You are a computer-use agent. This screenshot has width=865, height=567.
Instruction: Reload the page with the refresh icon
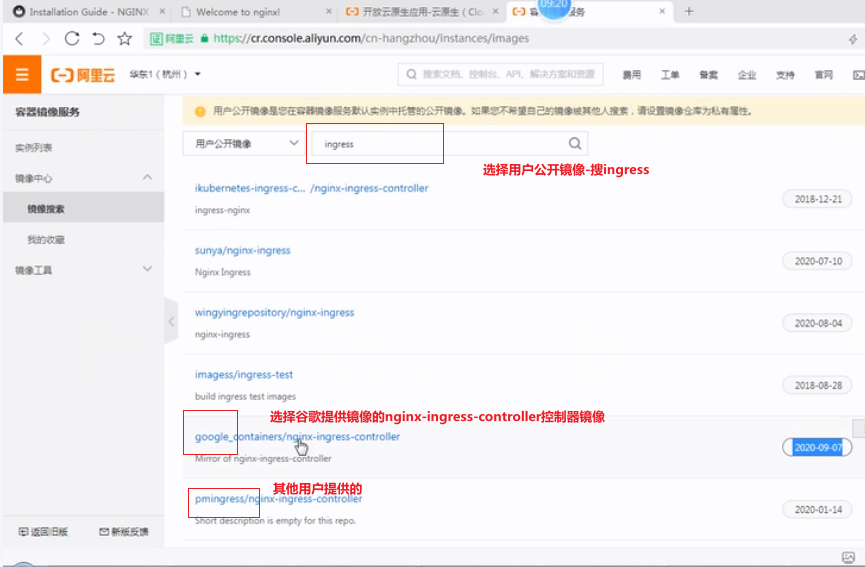pyautogui.click(x=72, y=38)
